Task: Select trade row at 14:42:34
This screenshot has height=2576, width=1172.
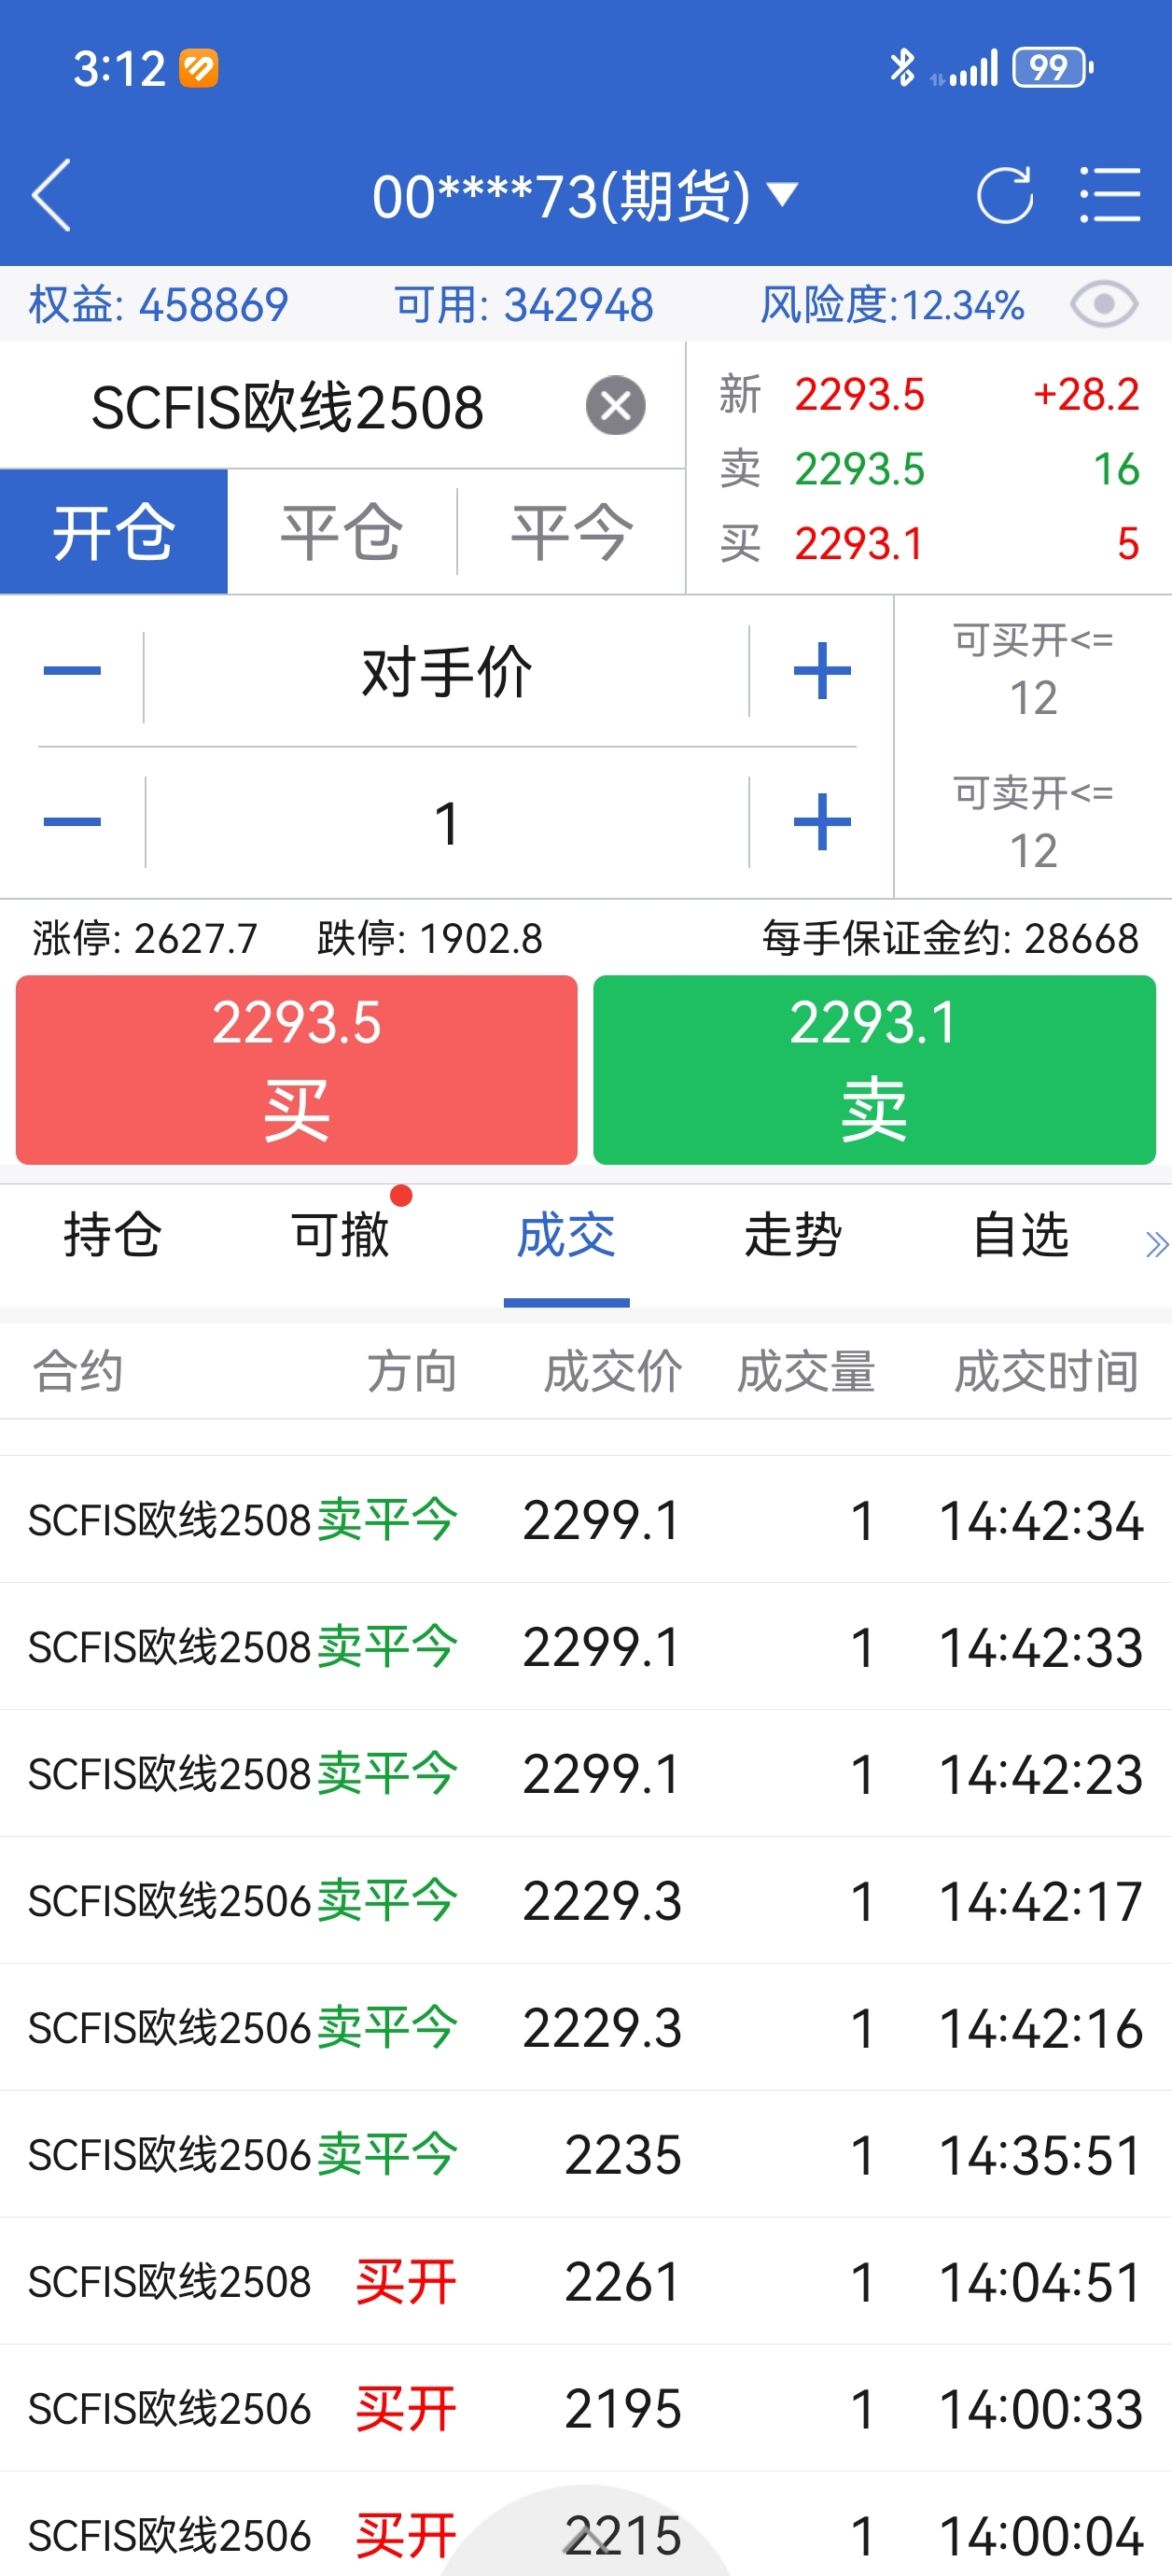Action: (586, 1520)
